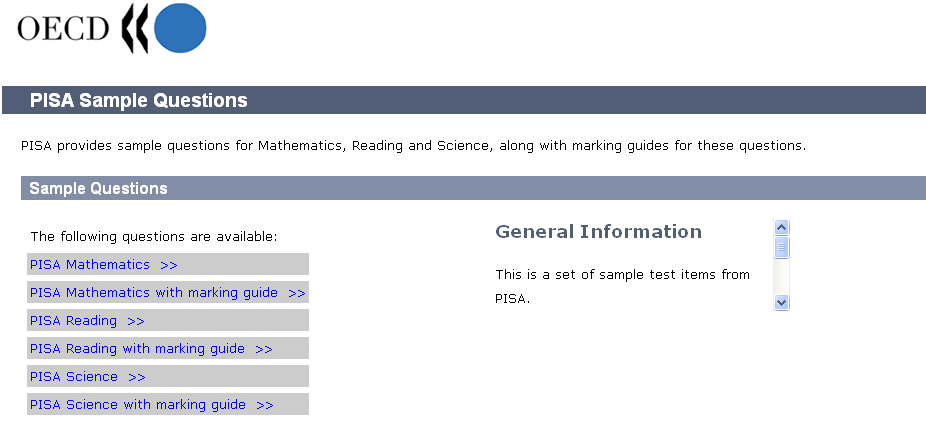The image size is (926, 442).
Task: Select the Sample Questions section header
Action: [x=98, y=188]
